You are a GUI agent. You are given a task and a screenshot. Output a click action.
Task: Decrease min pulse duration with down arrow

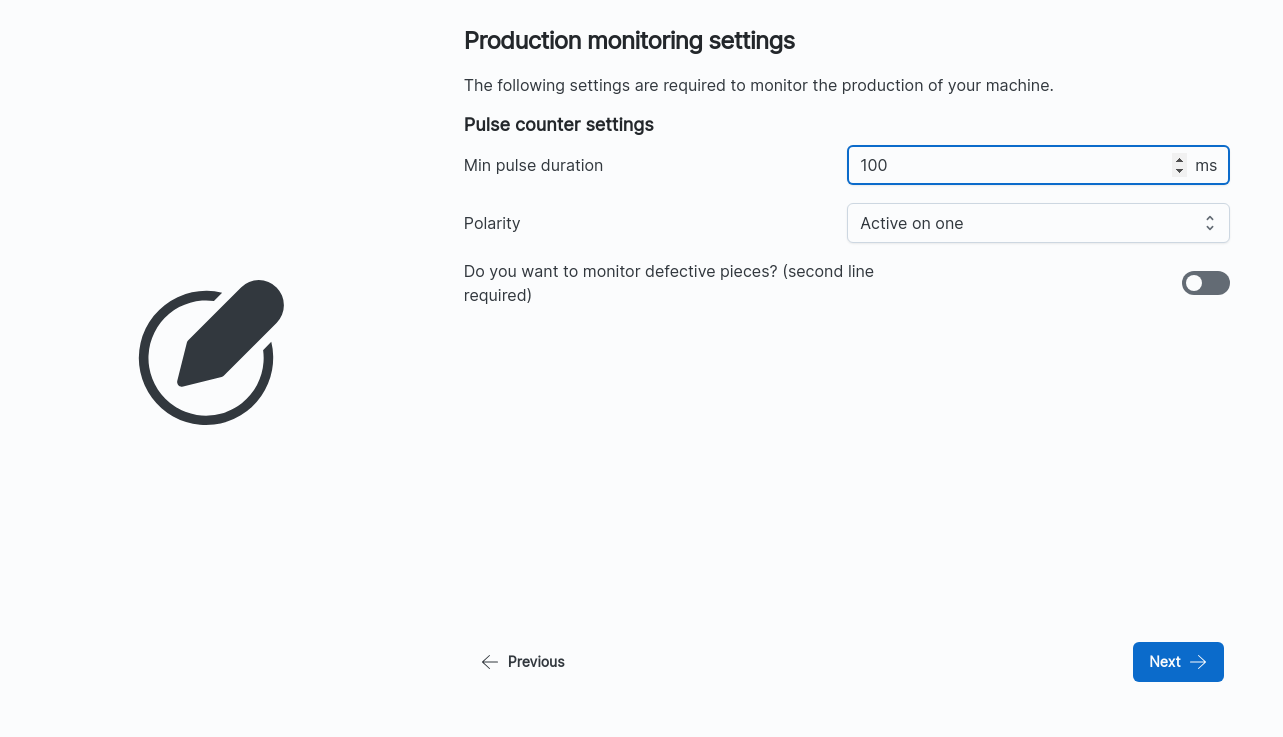pyautogui.click(x=1180, y=171)
